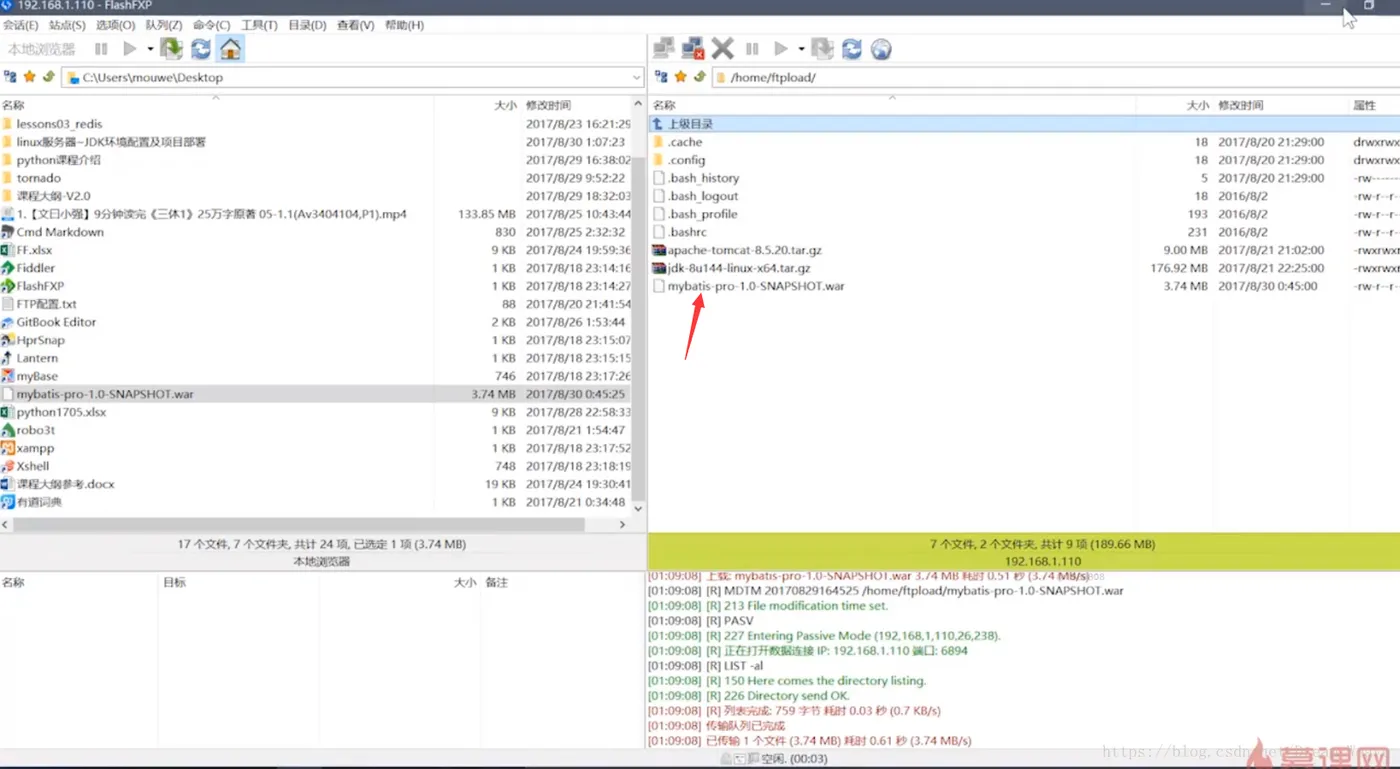Open the local play button dropdown arrow
Image resolution: width=1400 pixels, height=769 pixels.
(x=150, y=49)
